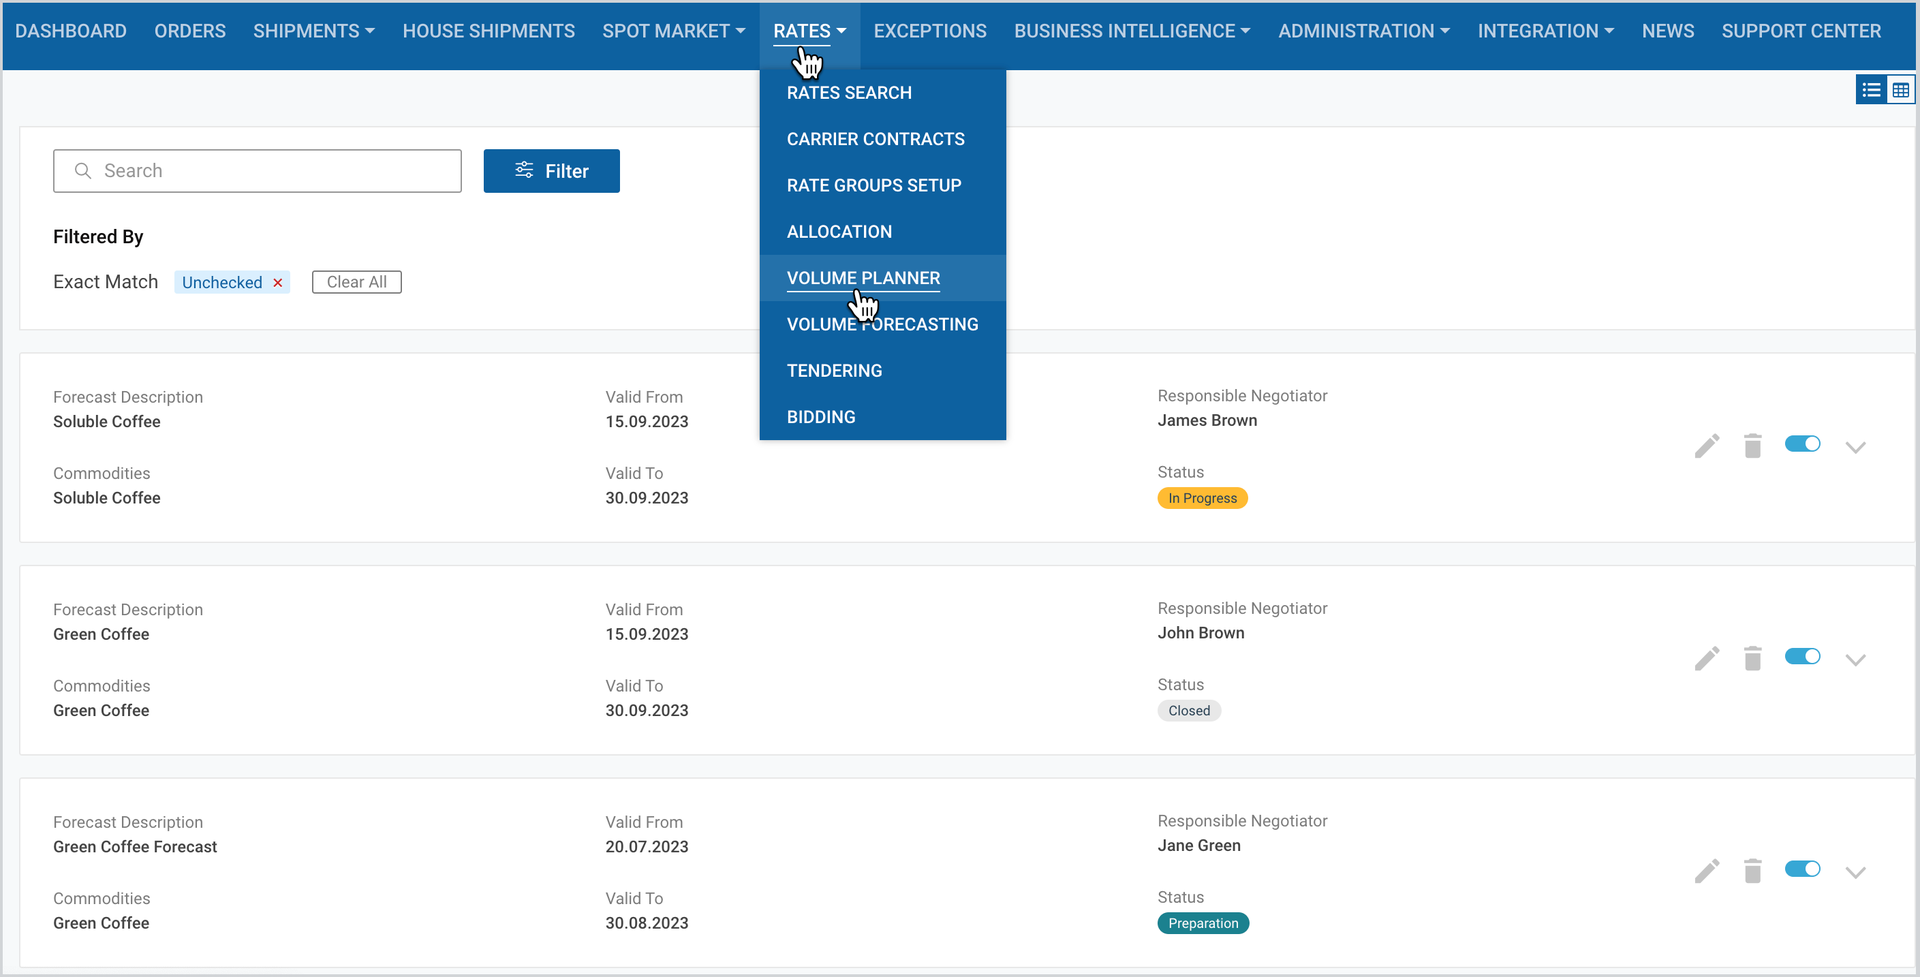Image resolution: width=1920 pixels, height=977 pixels.
Task: Delete the Soluble Coffee forecast
Action: (1752, 446)
